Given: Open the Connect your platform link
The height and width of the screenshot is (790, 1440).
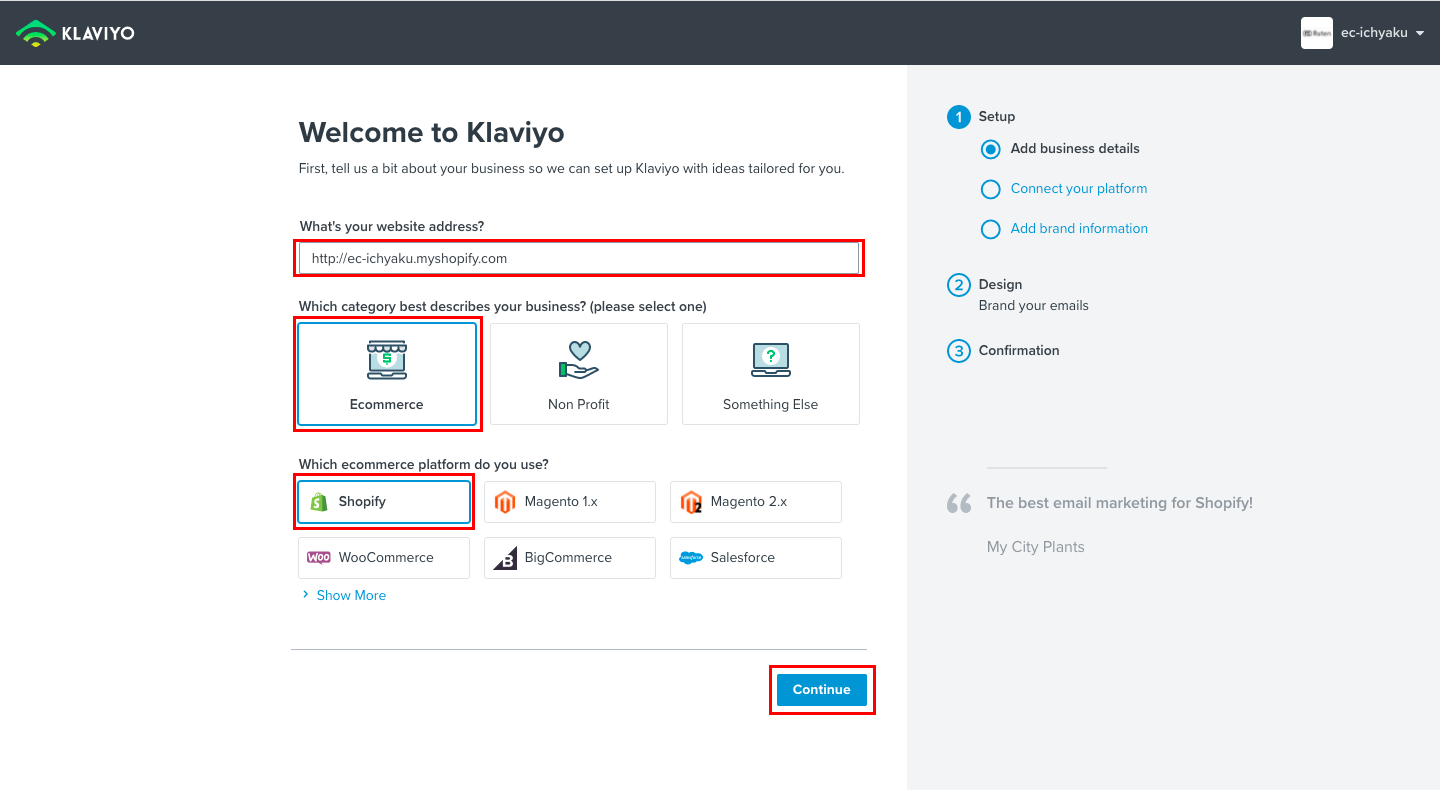Looking at the screenshot, I should pyautogui.click(x=1079, y=189).
